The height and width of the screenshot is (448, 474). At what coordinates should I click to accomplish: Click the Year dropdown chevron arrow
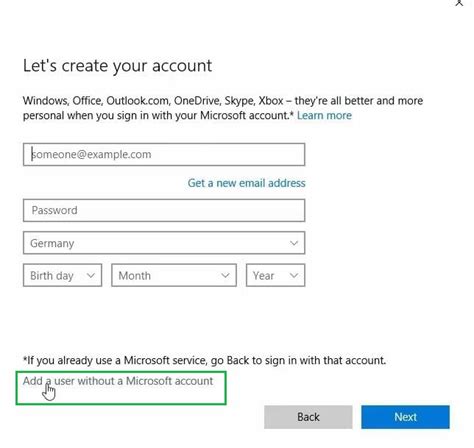click(x=294, y=275)
